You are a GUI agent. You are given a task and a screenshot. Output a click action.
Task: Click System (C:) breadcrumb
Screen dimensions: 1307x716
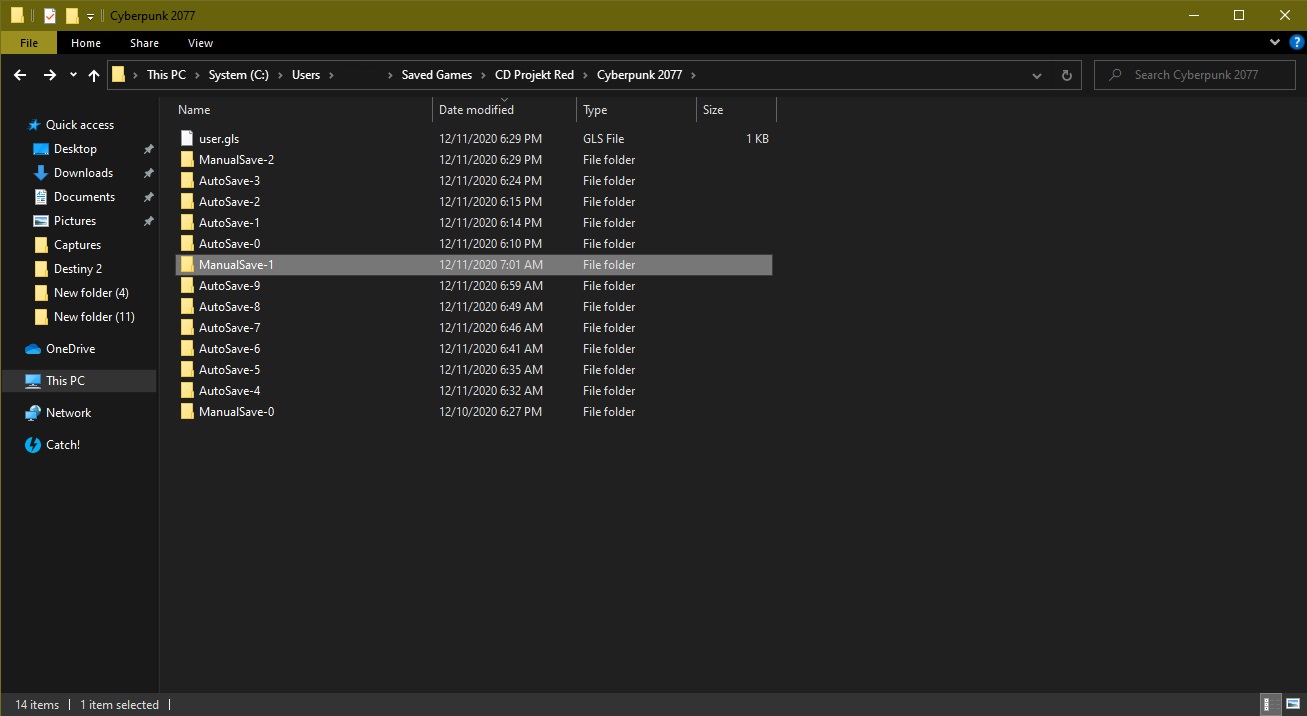coord(238,75)
